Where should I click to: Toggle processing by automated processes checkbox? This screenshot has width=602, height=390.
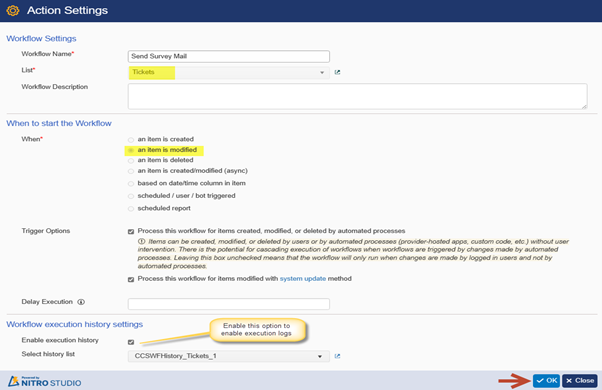[x=131, y=231]
